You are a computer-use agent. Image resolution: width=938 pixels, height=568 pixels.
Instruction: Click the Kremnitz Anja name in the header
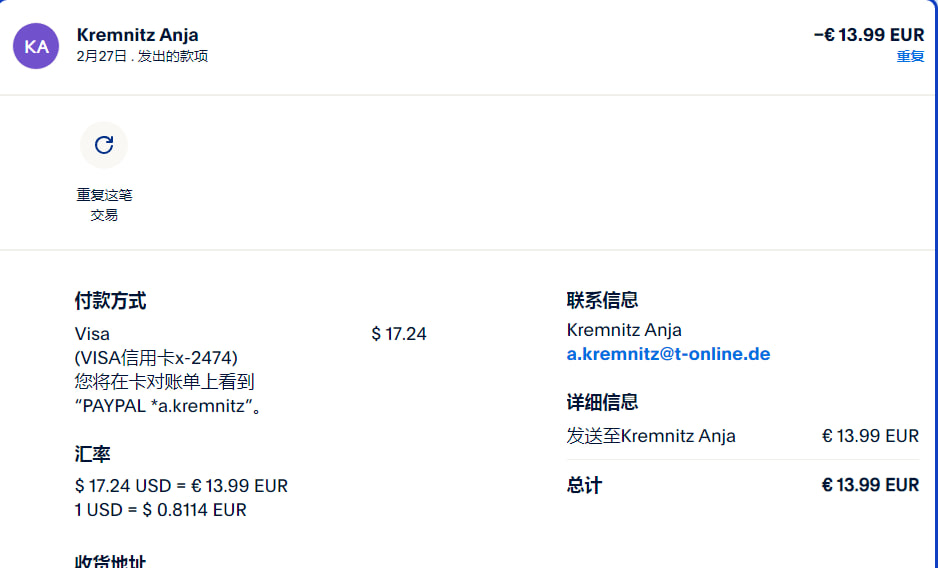point(137,35)
